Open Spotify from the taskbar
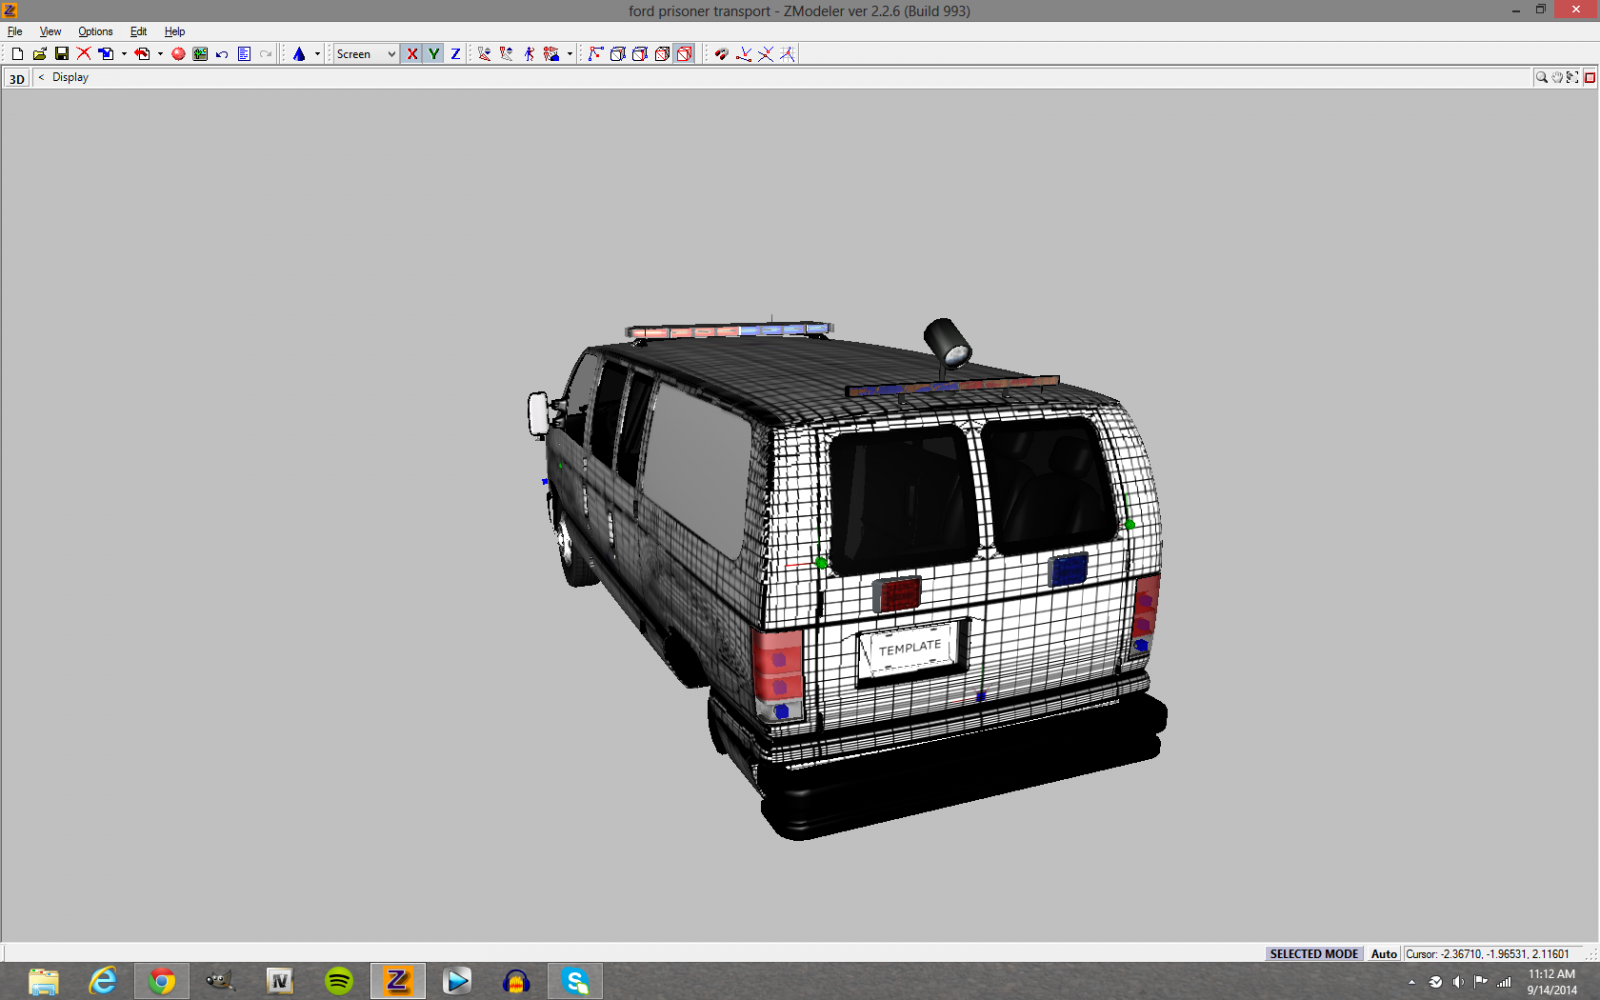 point(339,981)
